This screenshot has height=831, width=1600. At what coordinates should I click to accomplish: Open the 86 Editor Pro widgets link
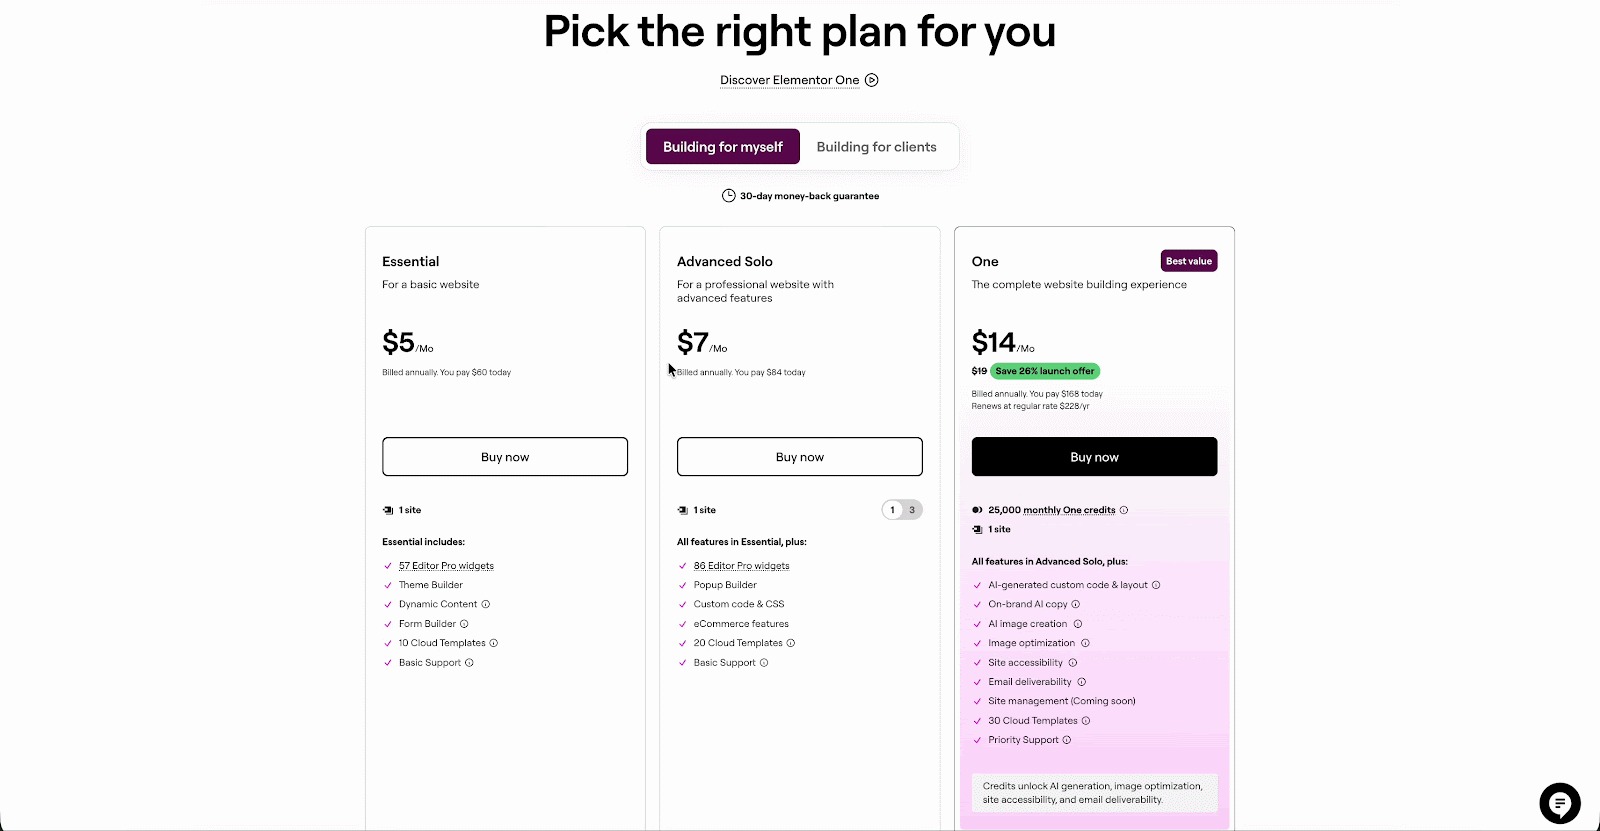click(741, 565)
